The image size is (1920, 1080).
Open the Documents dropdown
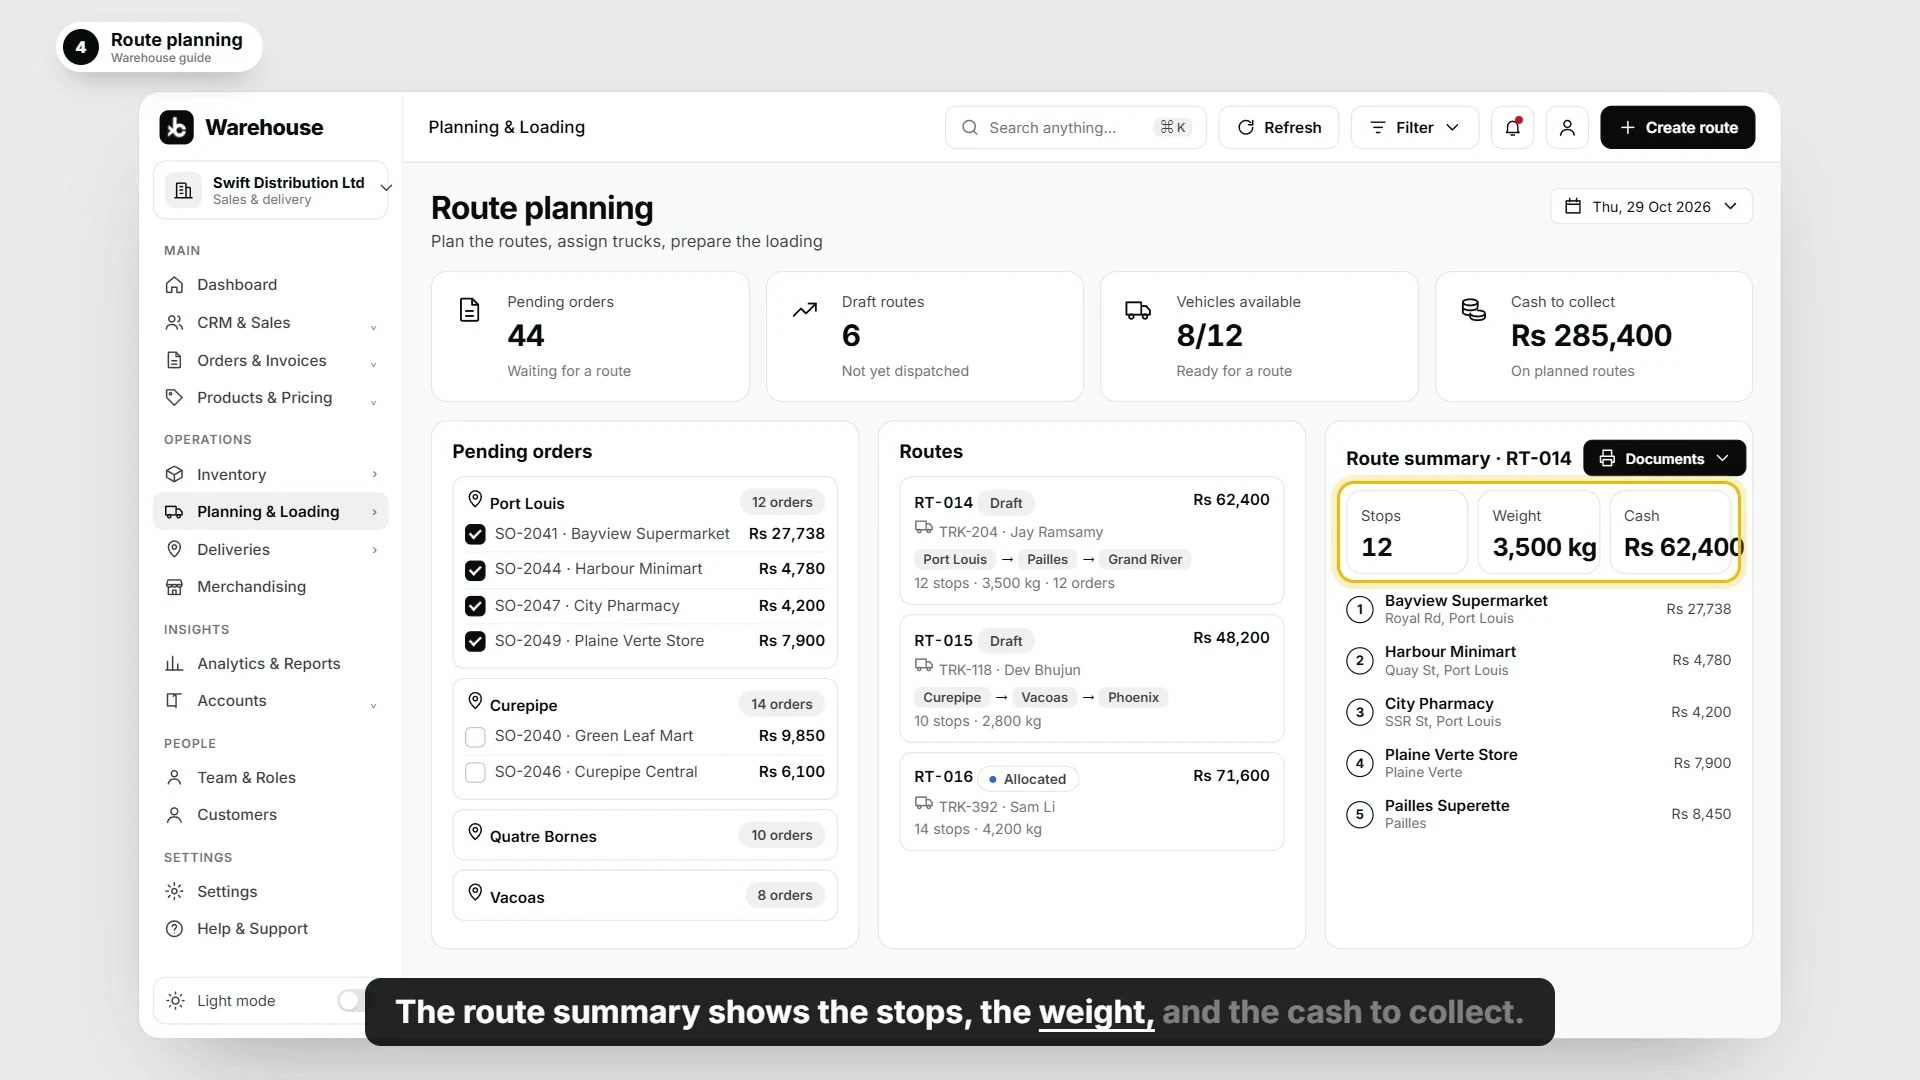1664,458
